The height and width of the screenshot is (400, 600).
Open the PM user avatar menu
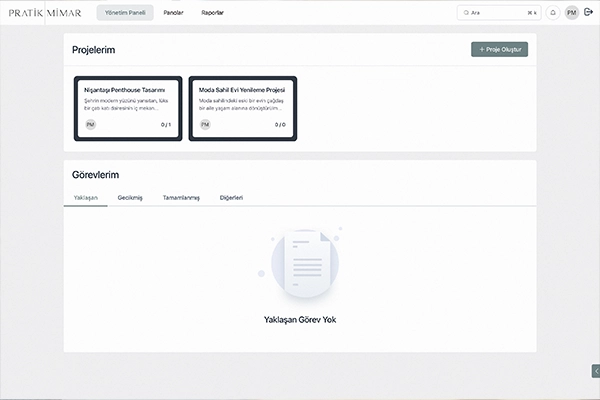click(572, 13)
